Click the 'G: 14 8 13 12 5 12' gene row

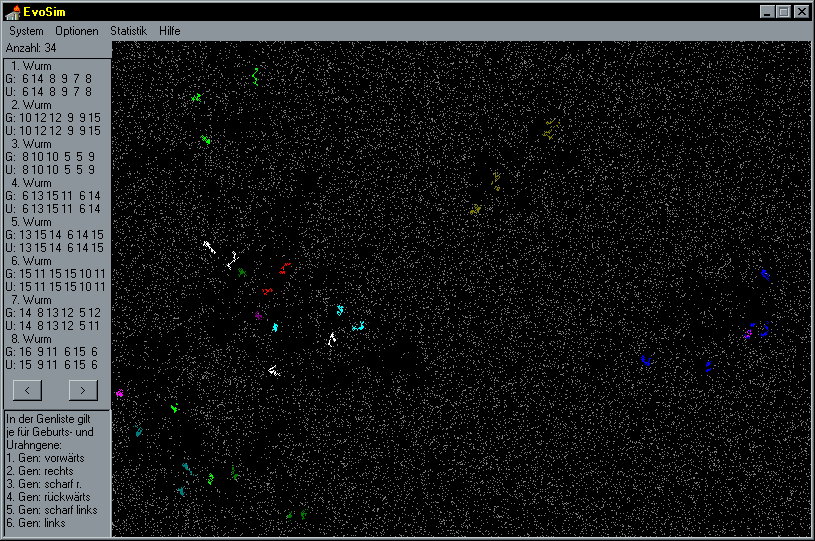tap(53, 313)
